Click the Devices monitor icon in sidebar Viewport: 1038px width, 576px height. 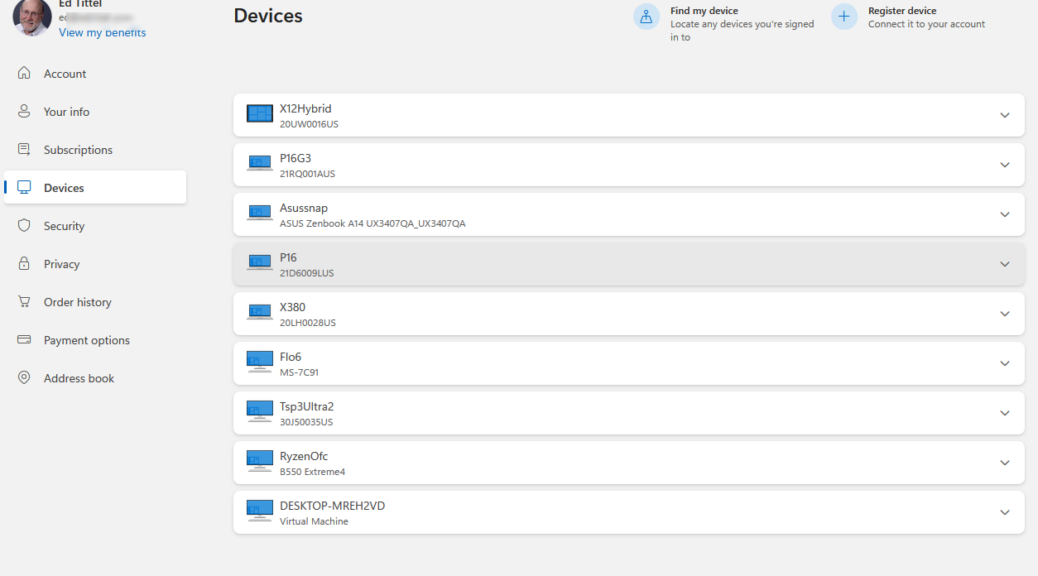click(24, 187)
